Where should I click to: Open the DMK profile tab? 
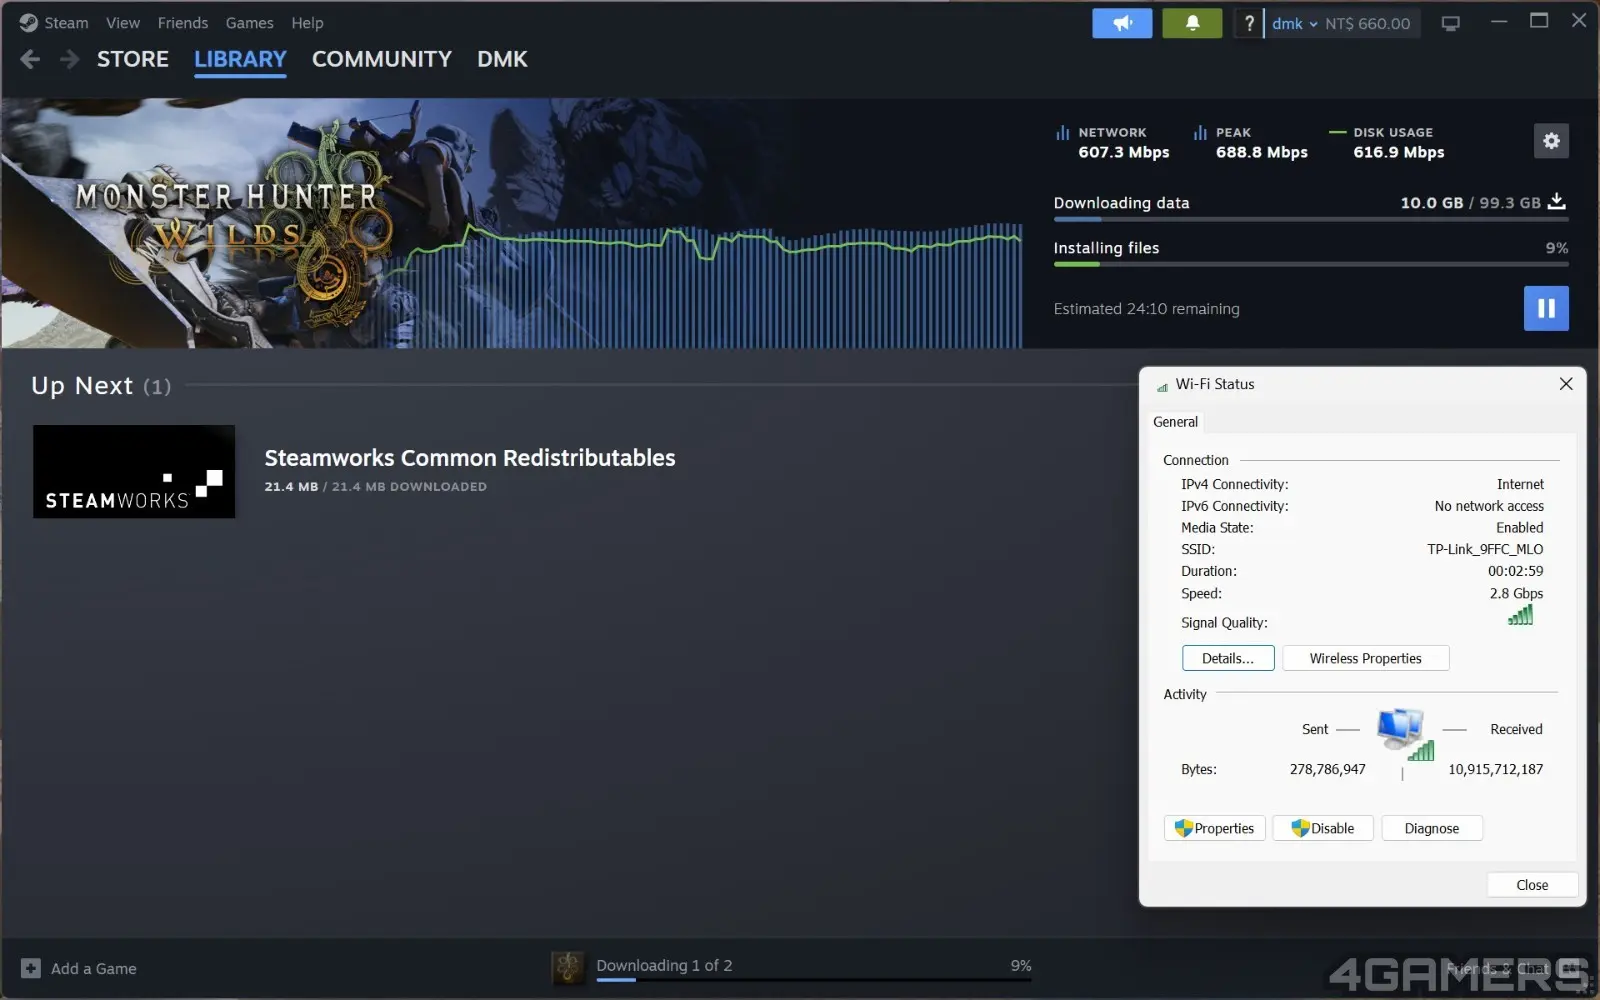502,60
